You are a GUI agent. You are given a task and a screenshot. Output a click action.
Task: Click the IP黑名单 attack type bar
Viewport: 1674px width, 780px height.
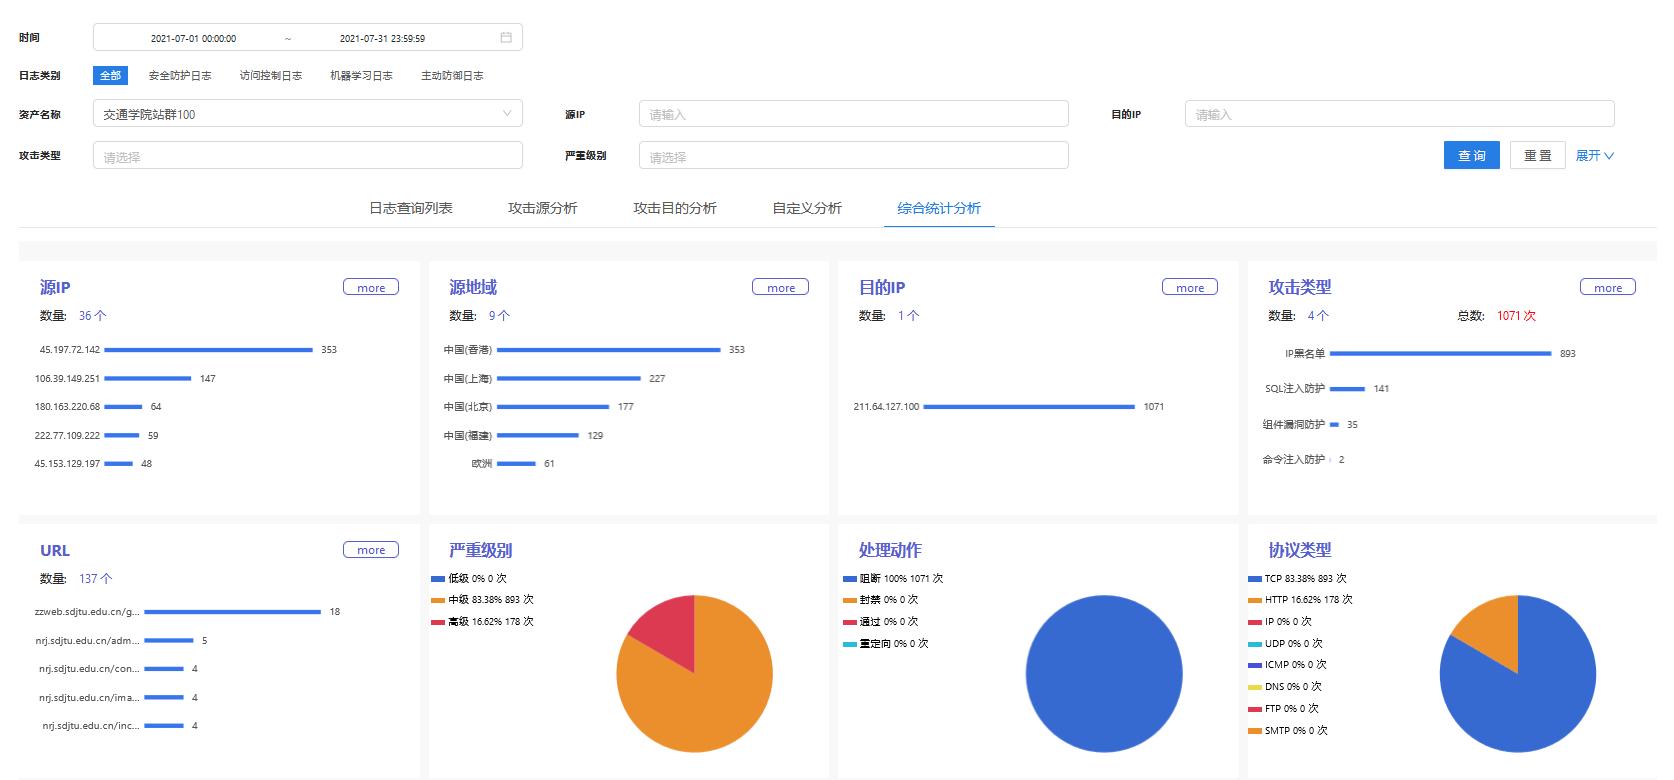point(1440,354)
